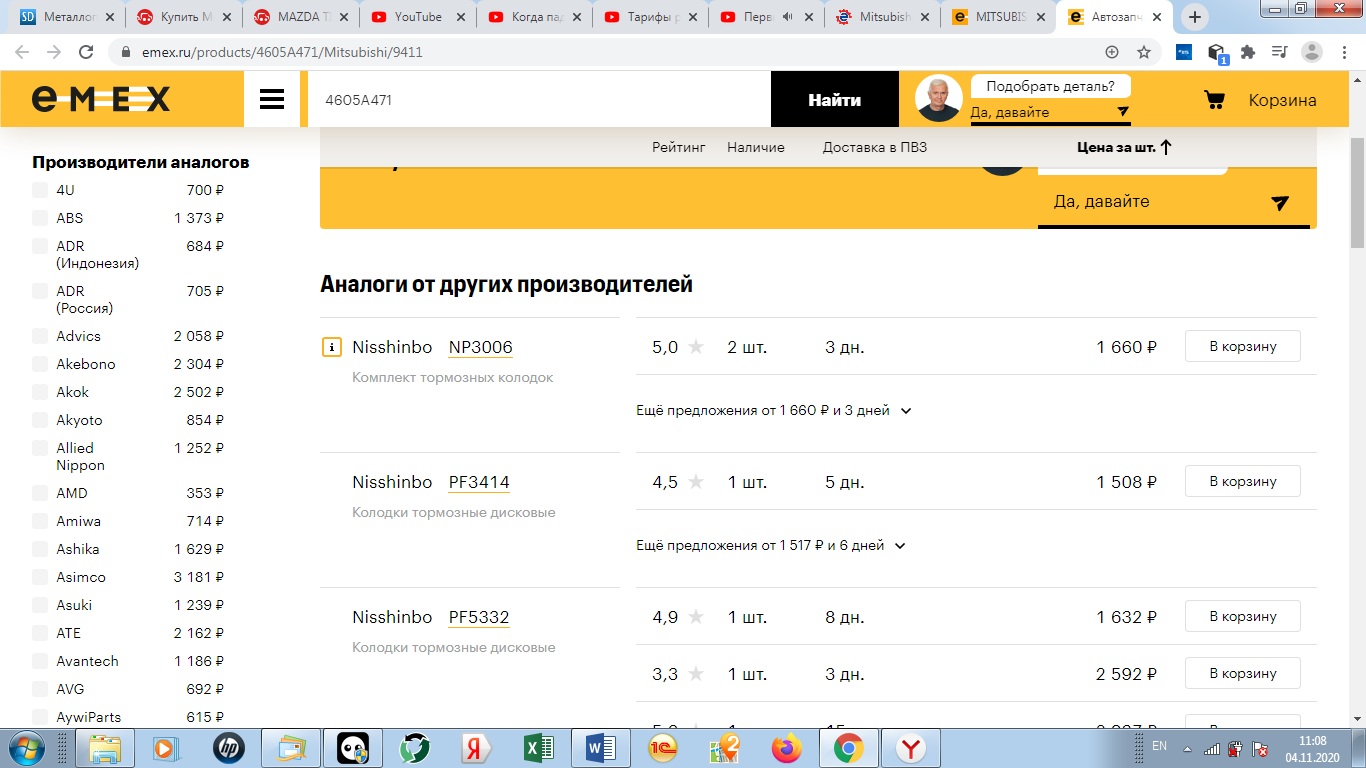Select the Advics checkbox
The image size is (1366, 768).
click(x=40, y=336)
